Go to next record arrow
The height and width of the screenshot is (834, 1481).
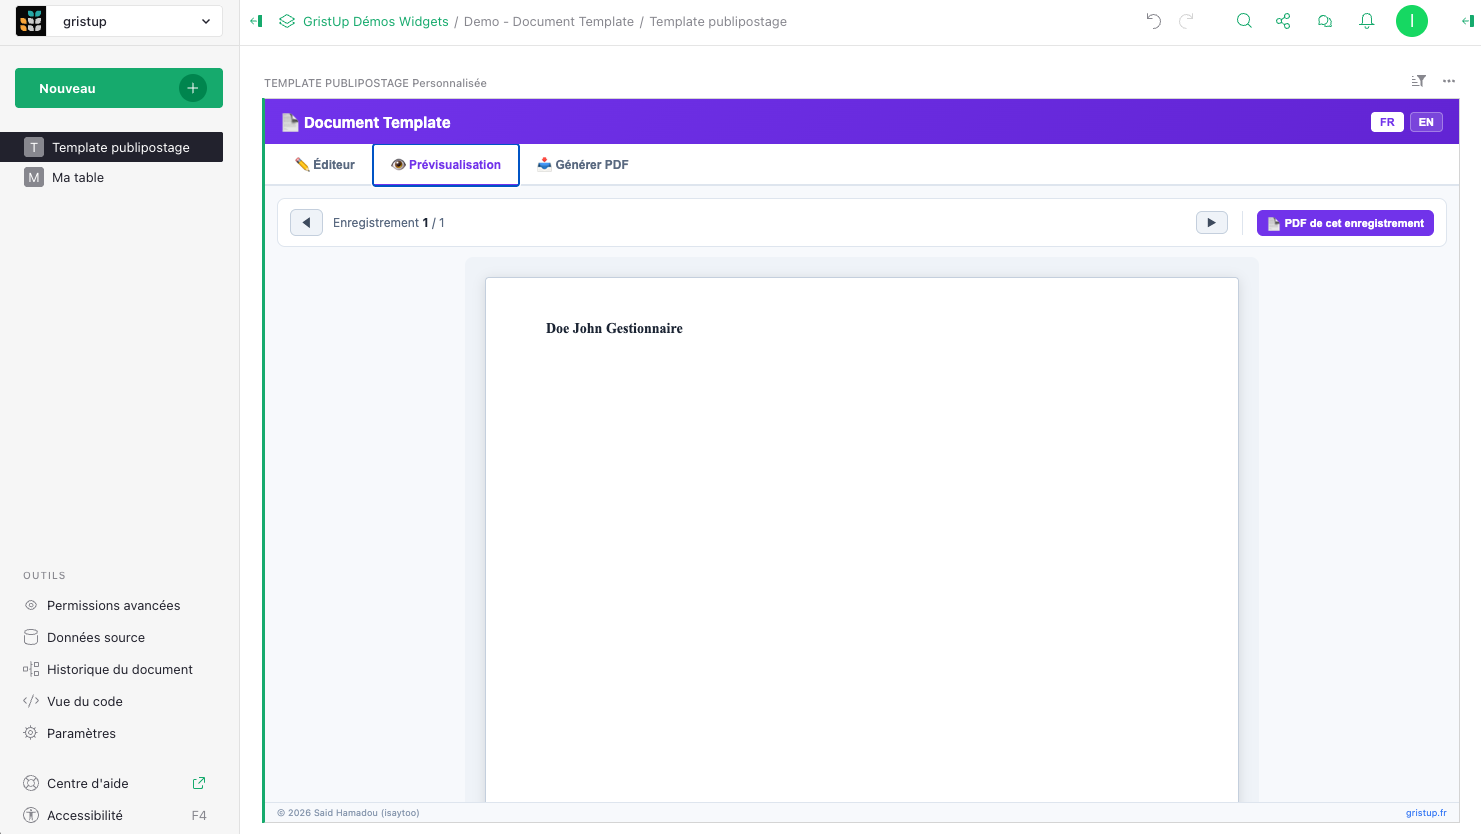click(1211, 223)
